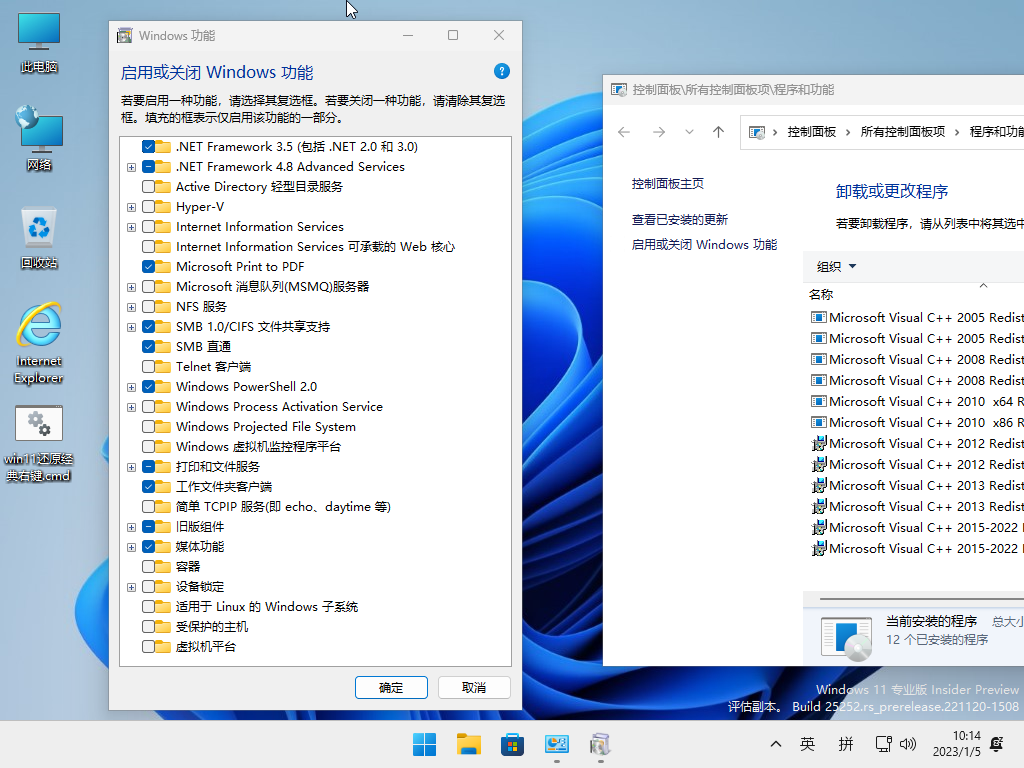This screenshot has height=768, width=1024.
Task: Open This PC desktop icon
Action: [x=39, y=42]
